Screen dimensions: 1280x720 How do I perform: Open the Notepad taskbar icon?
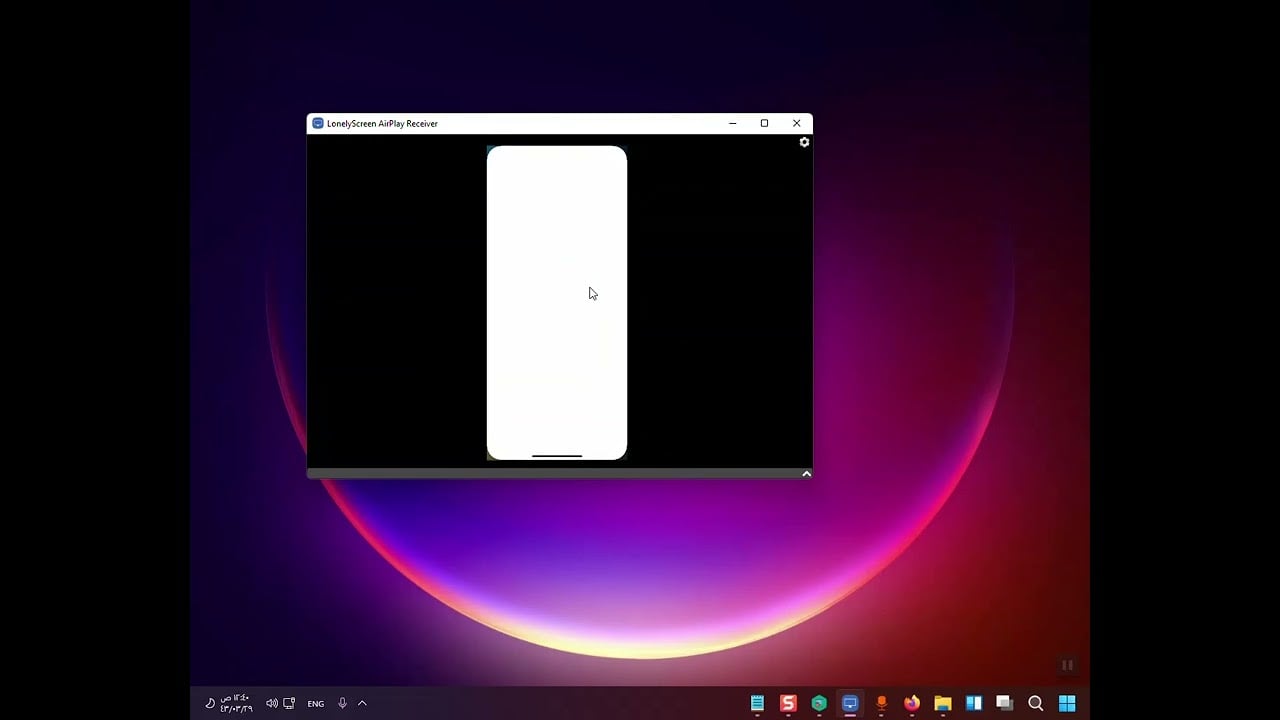point(757,703)
